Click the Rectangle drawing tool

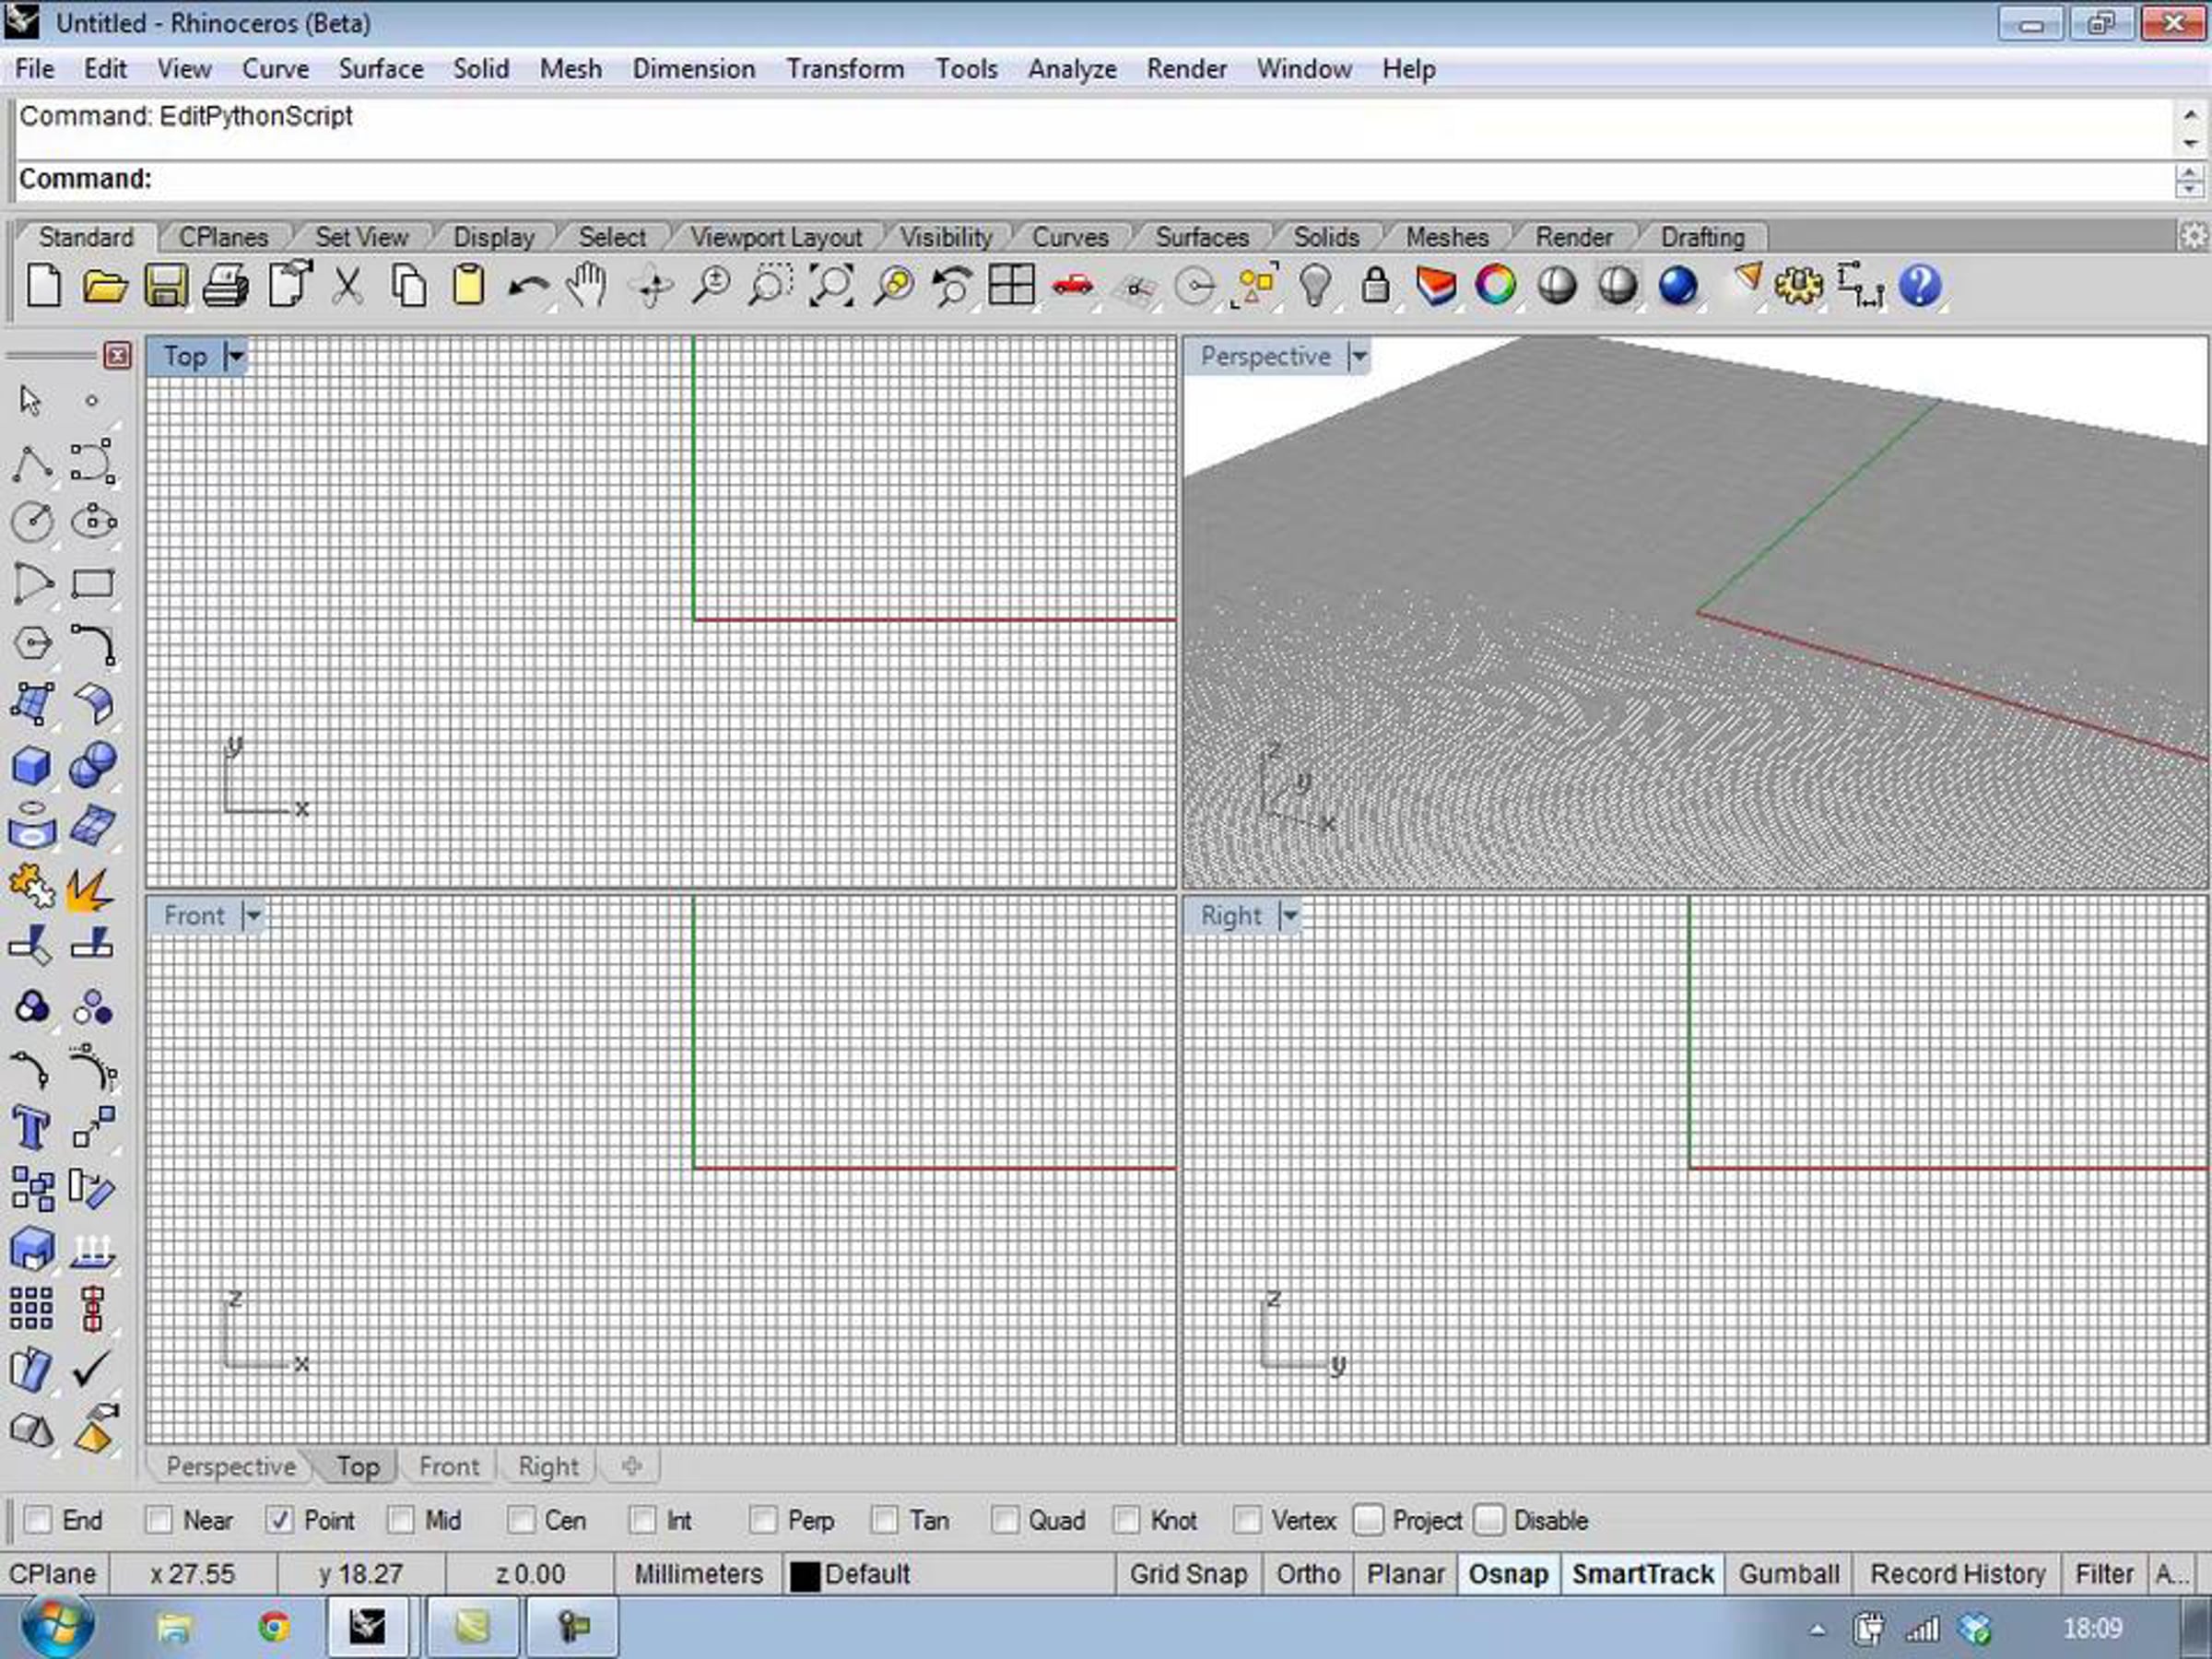(93, 583)
